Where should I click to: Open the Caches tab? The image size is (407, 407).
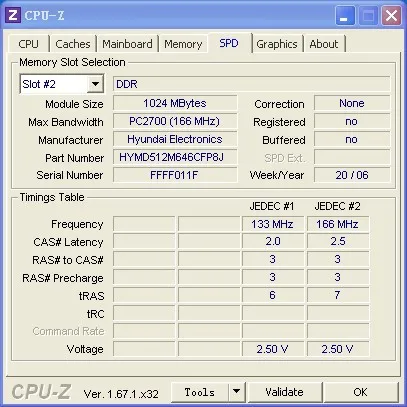[x=73, y=44]
